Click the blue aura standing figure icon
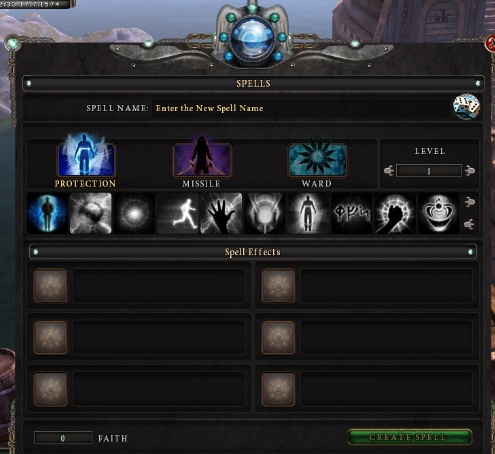Viewport: 495px width, 454px height. [47, 213]
